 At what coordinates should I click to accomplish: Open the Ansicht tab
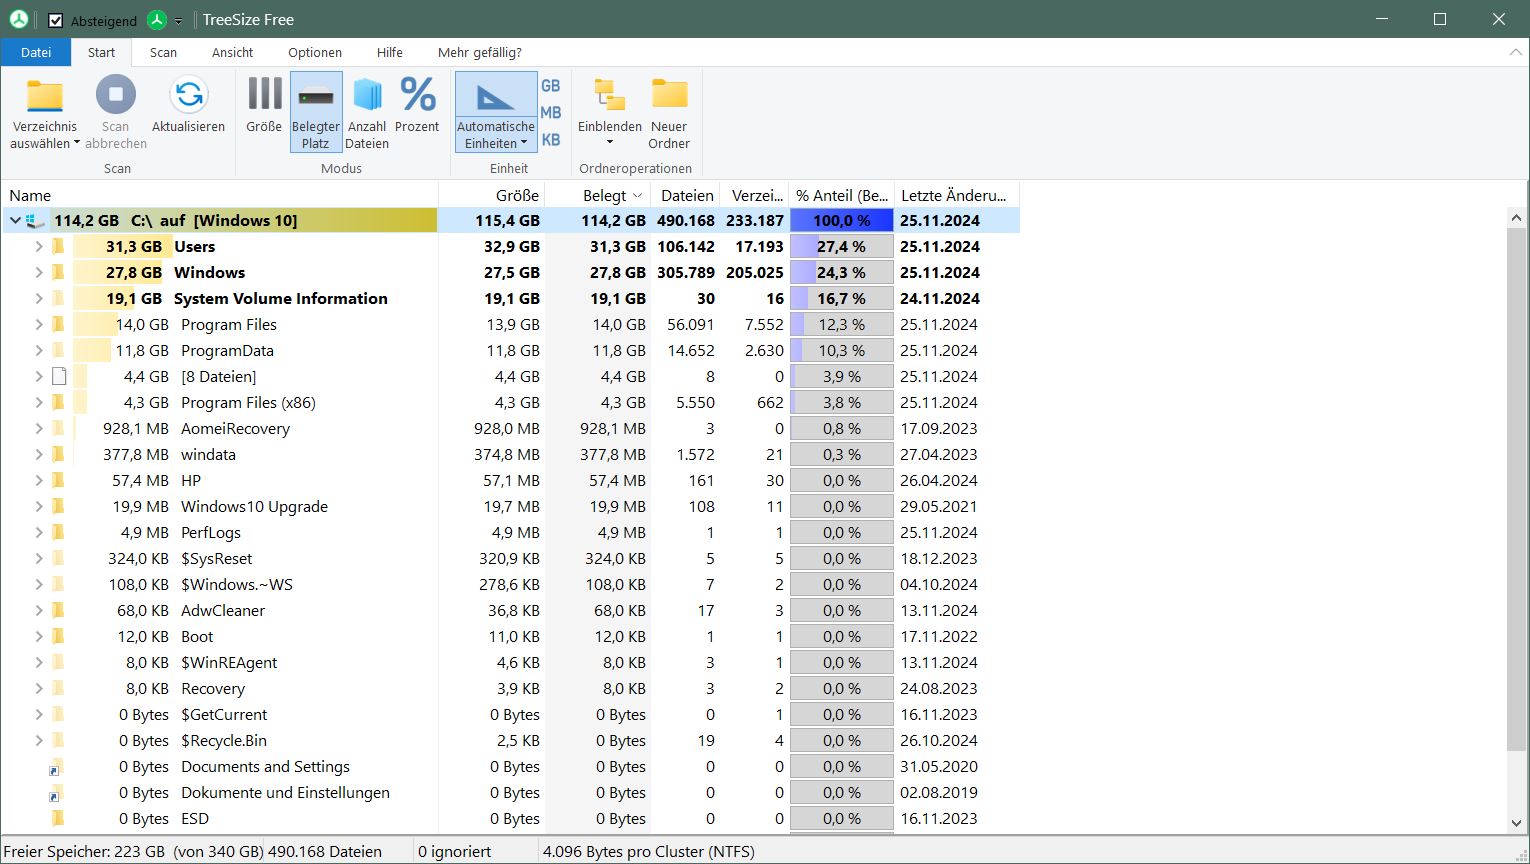point(232,52)
